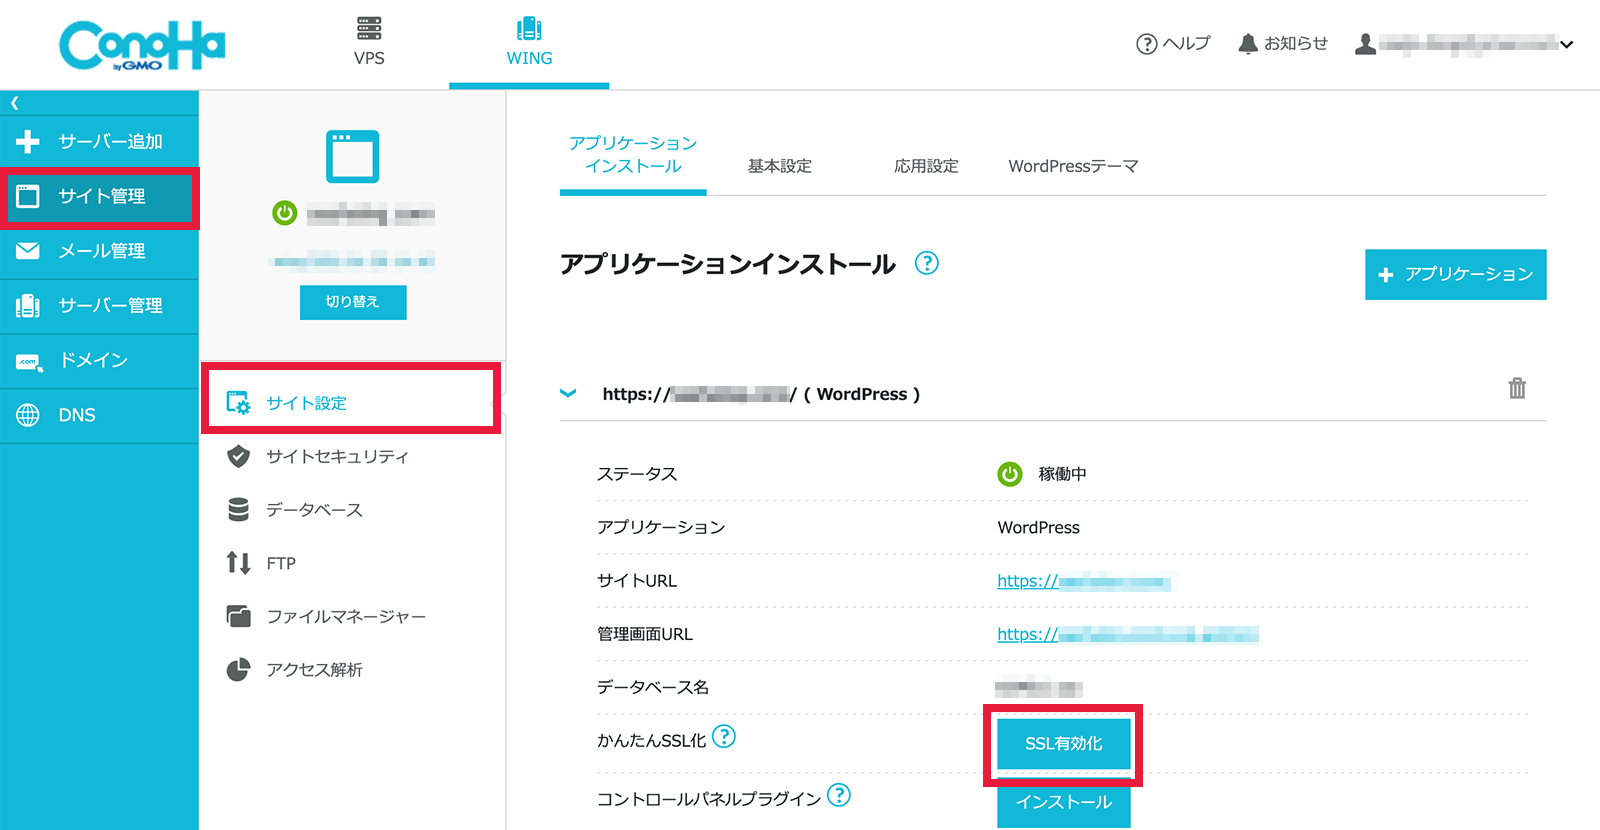Click the サイト設定 gear window icon
1600x830 pixels.
[x=238, y=403]
